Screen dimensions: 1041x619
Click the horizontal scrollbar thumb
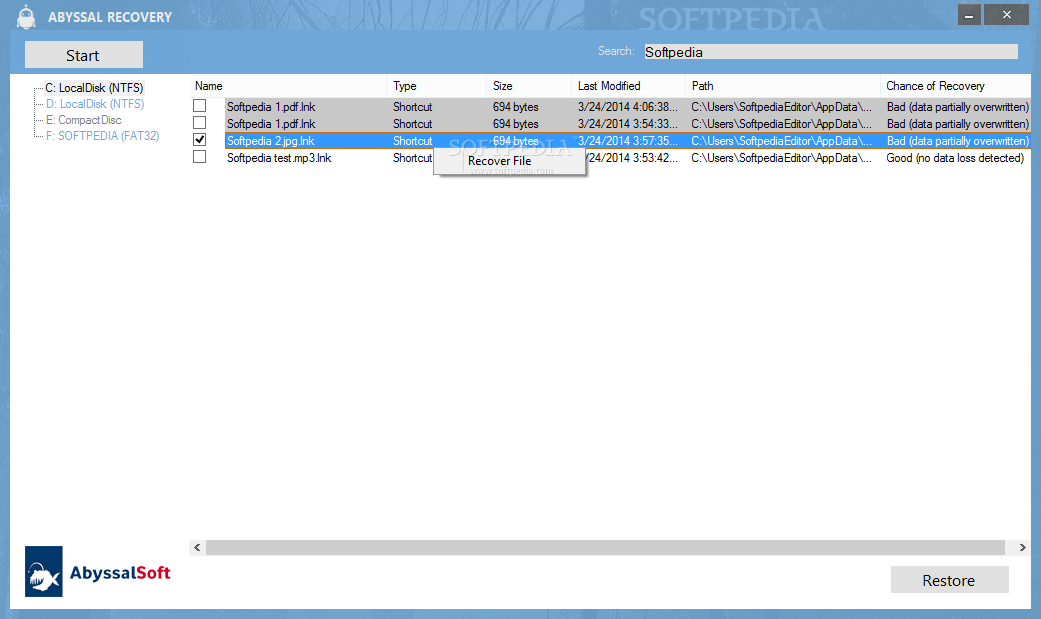(x=605, y=547)
